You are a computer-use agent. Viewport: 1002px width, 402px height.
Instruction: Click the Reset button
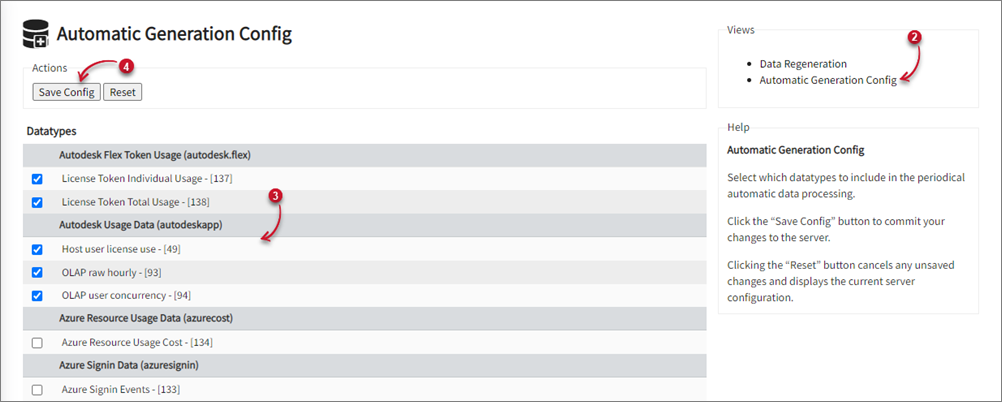coord(123,92)
